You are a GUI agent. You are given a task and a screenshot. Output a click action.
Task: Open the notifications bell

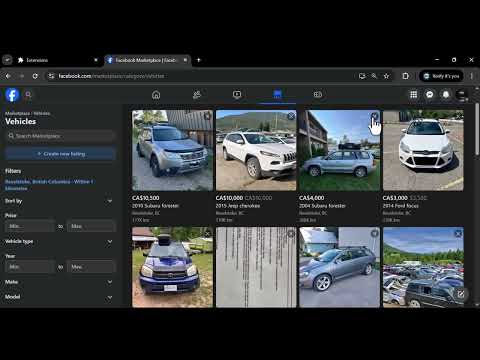(446, 95)
